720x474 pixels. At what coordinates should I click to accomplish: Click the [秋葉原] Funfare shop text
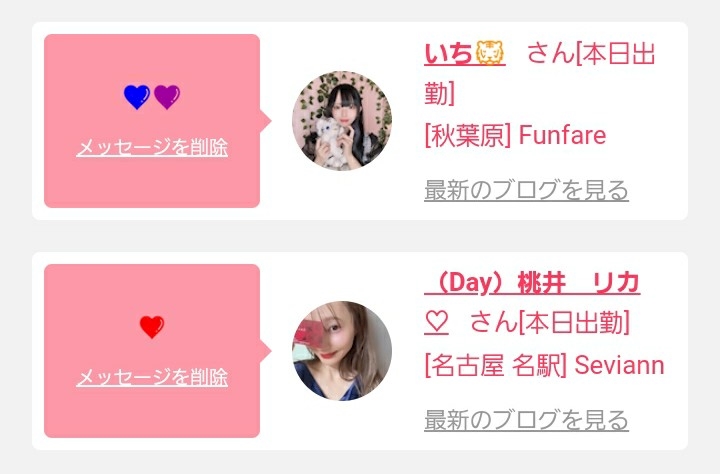515,135
